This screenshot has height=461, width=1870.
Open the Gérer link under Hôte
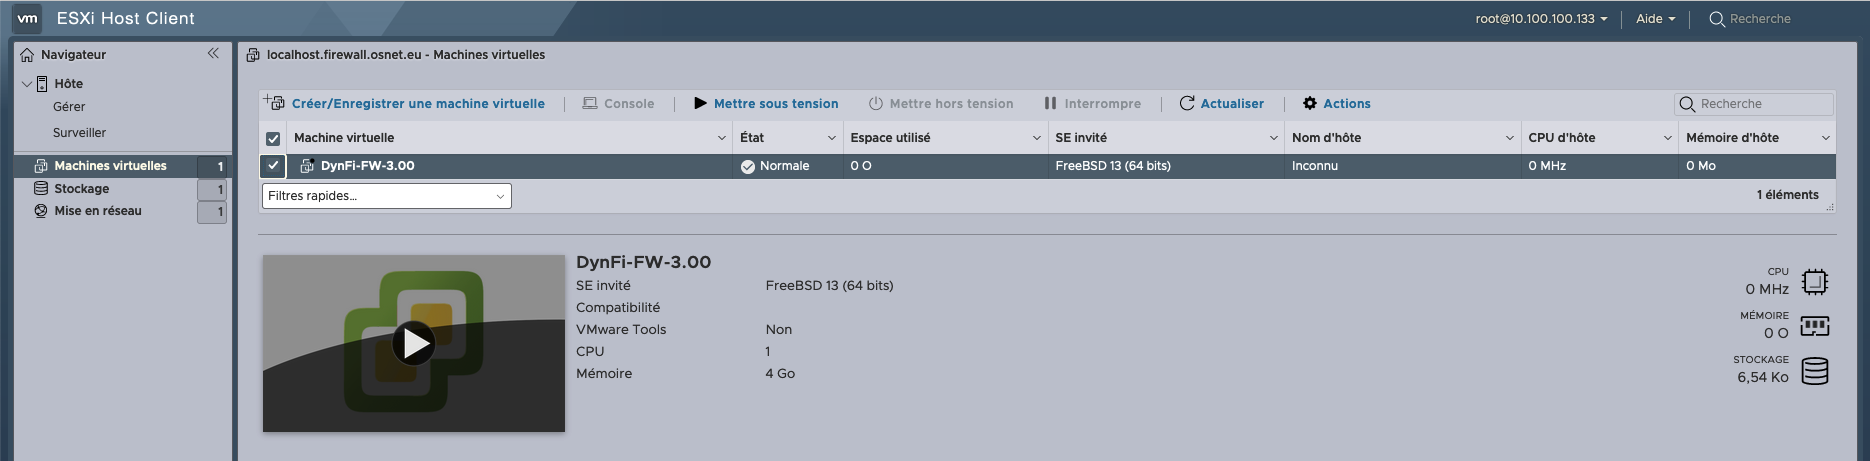tap(69, 107)
